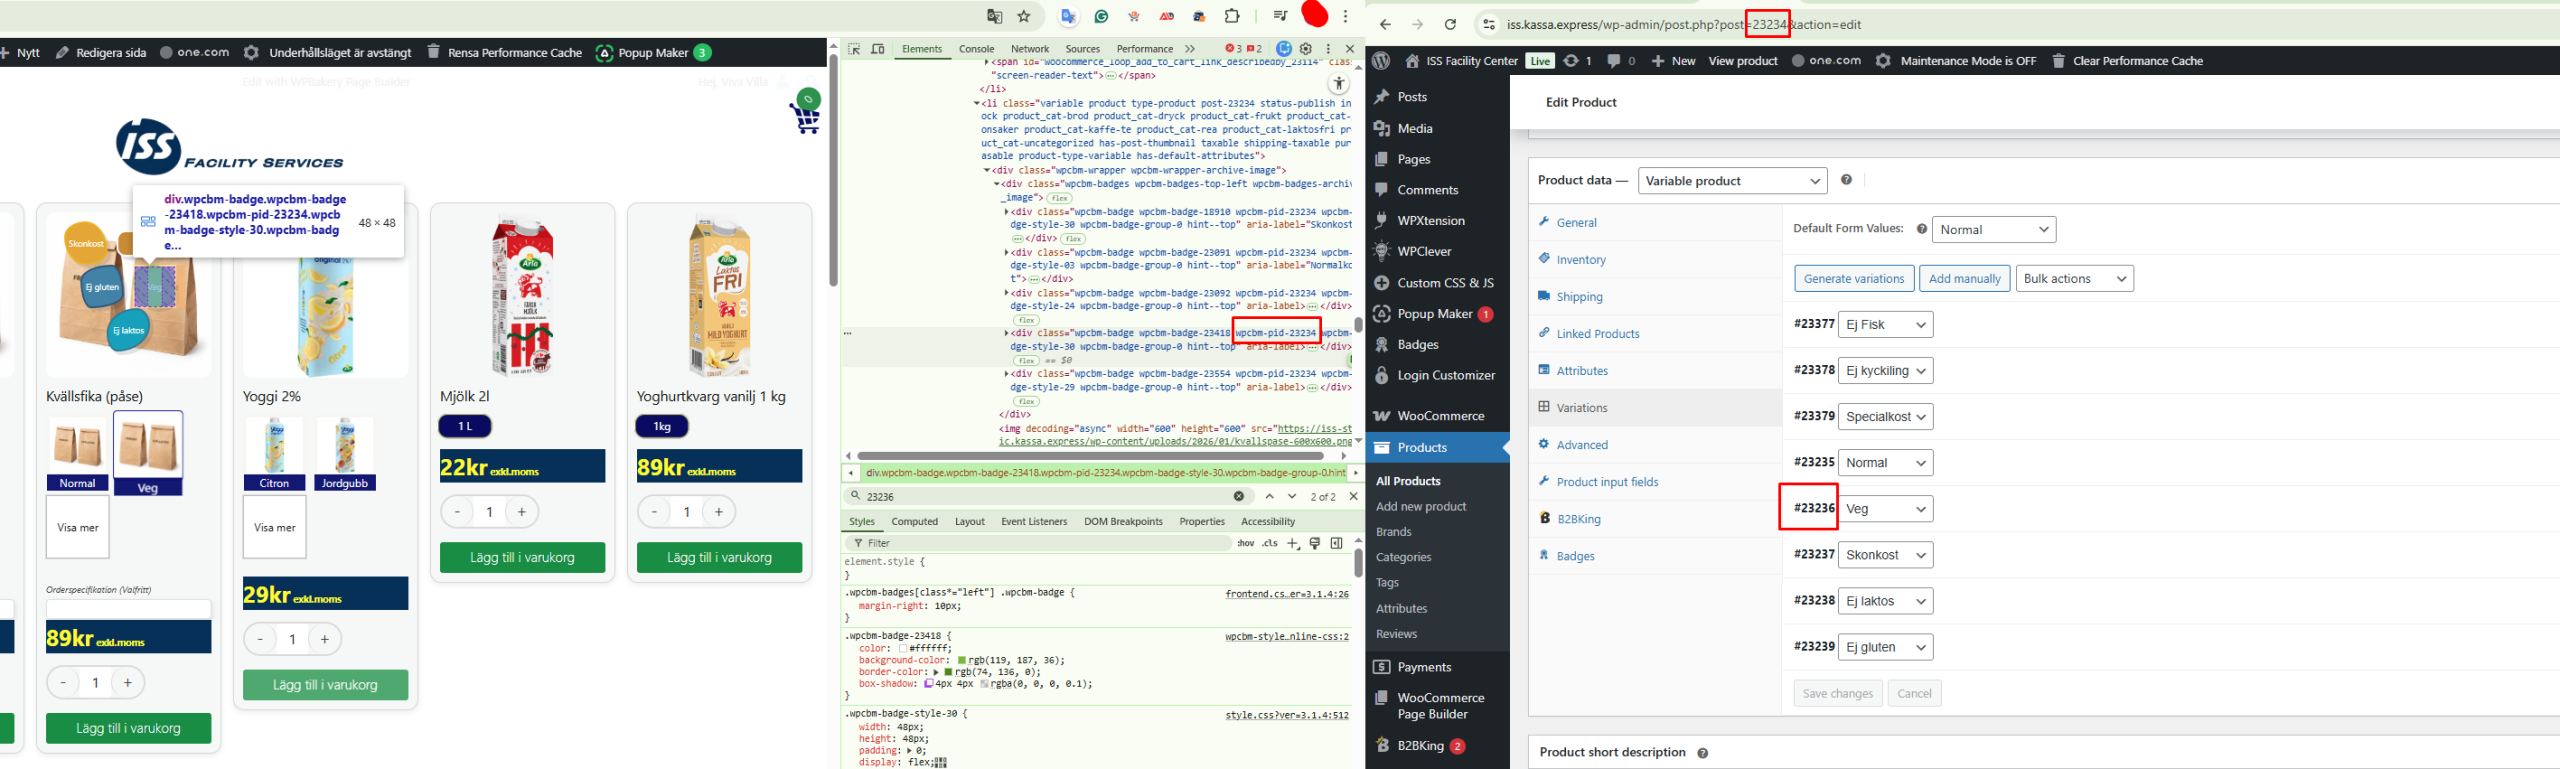Screen dimensions: 2560x769
Task: Add Mjölk 2l to cart
Action: tap(522, 558)
